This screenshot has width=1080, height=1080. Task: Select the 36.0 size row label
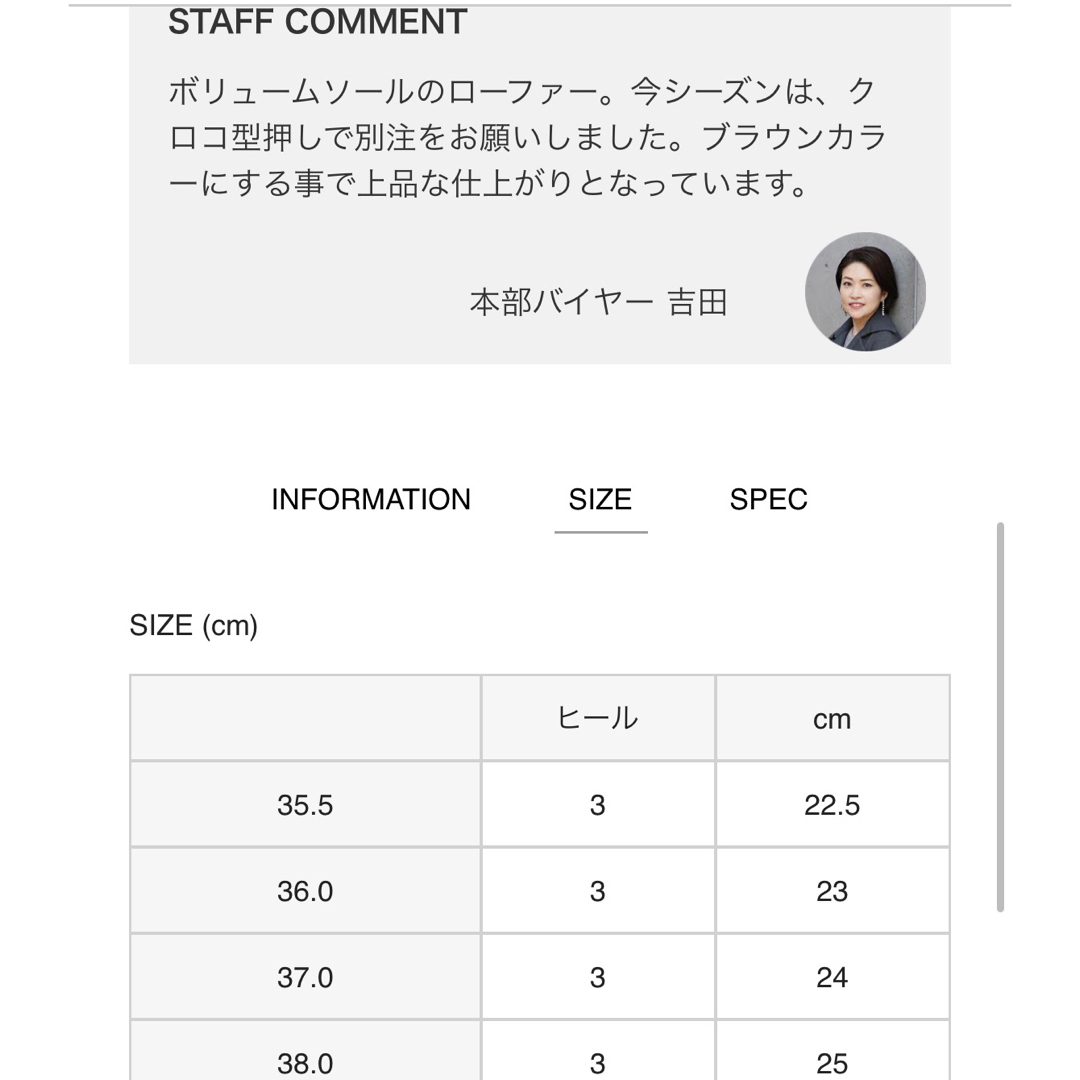click(x=305, y=891)
